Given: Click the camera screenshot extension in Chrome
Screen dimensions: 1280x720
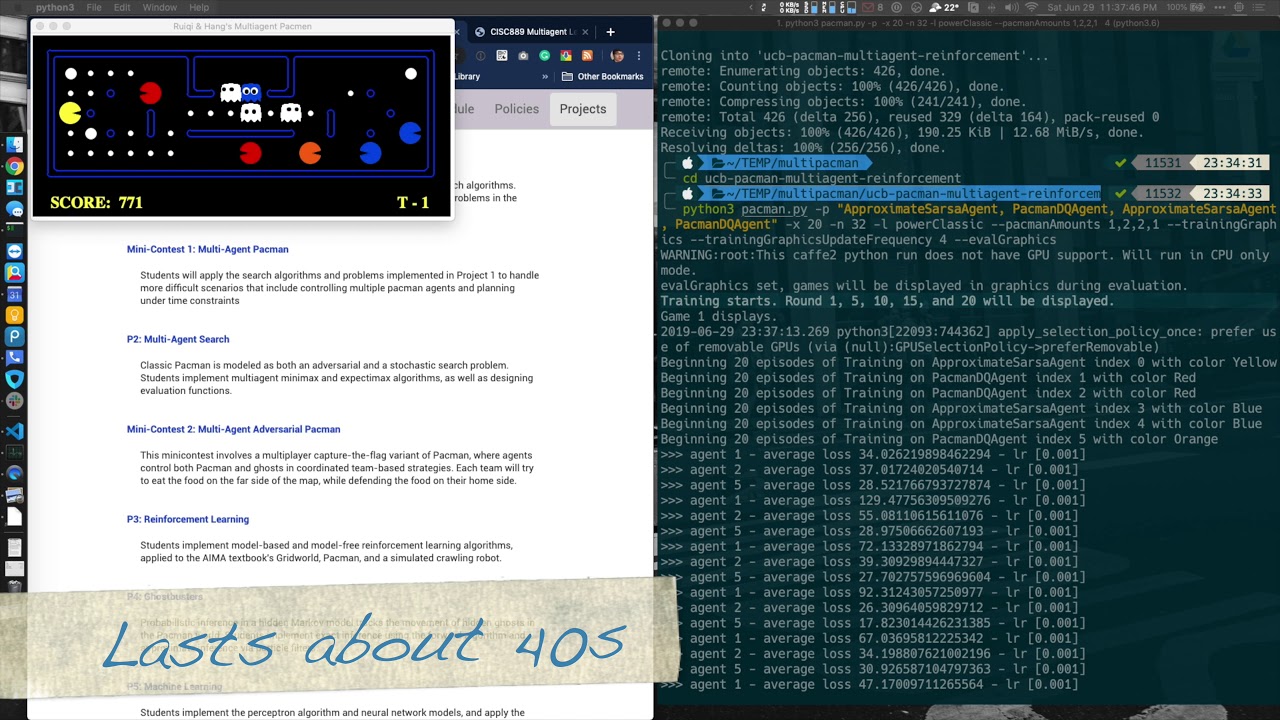Looking at the screenshot, I should coord(523,56).
